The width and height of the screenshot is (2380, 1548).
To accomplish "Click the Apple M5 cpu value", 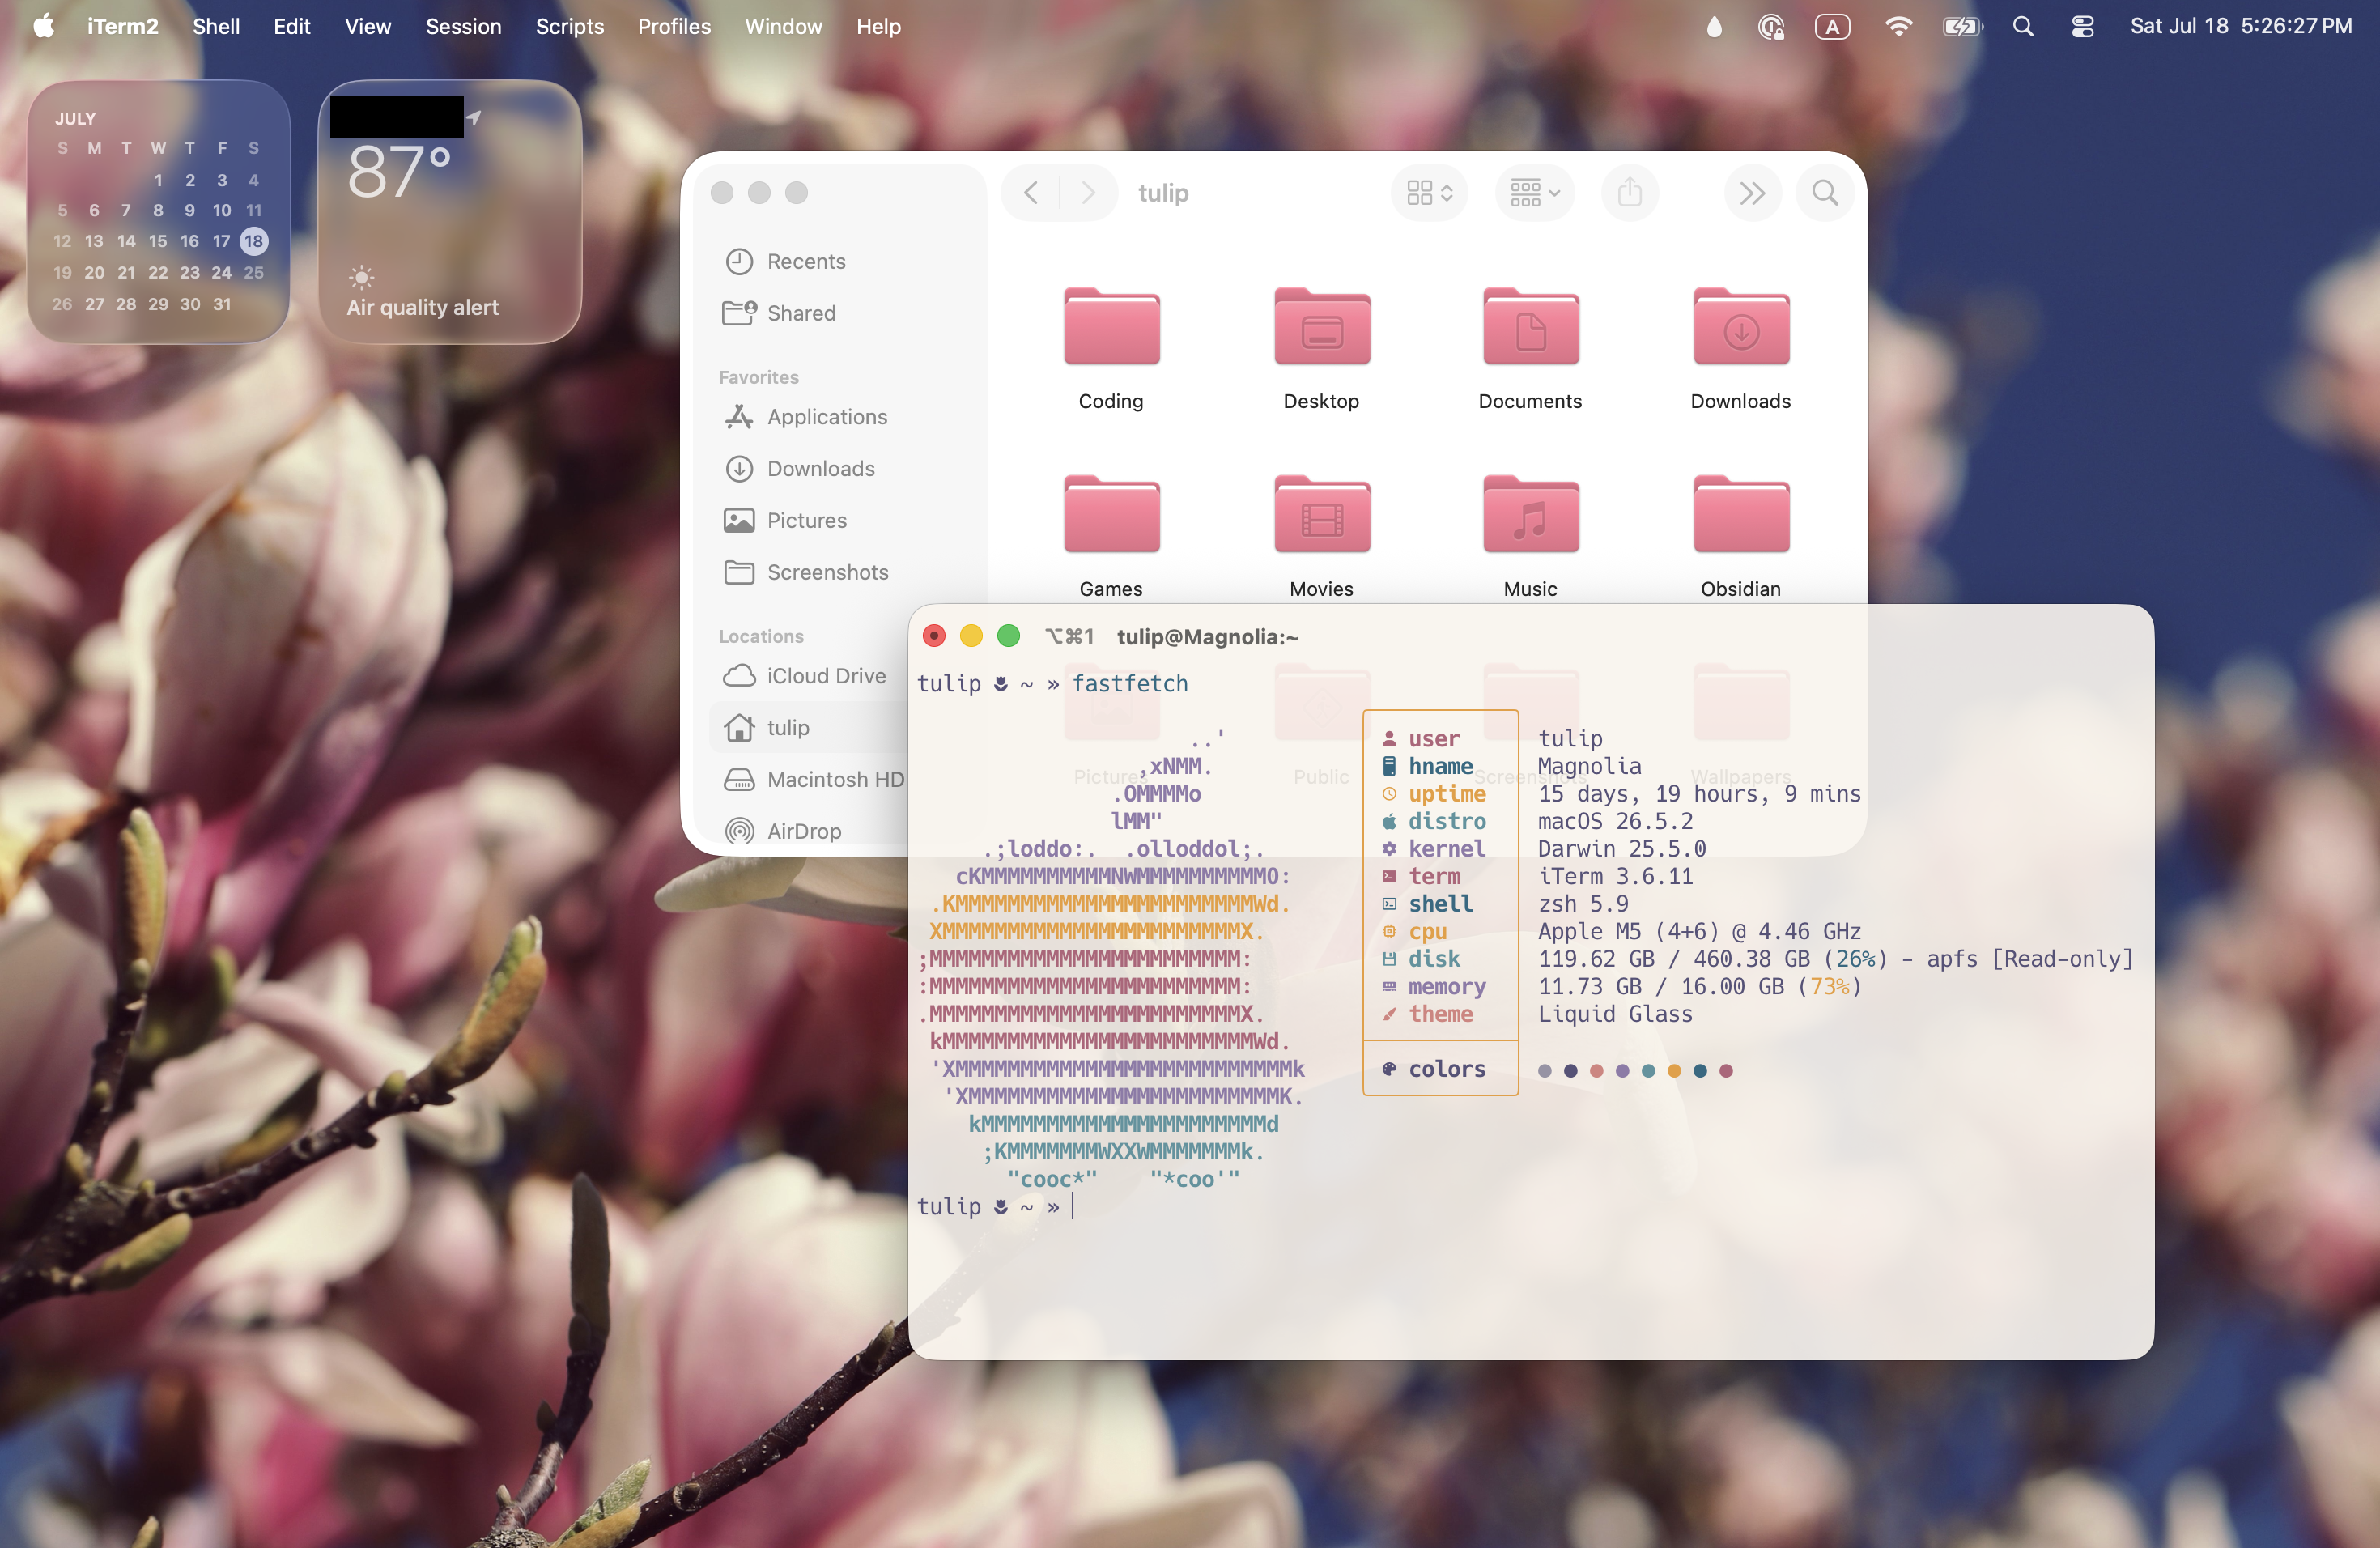I will tap(1699, 931).
